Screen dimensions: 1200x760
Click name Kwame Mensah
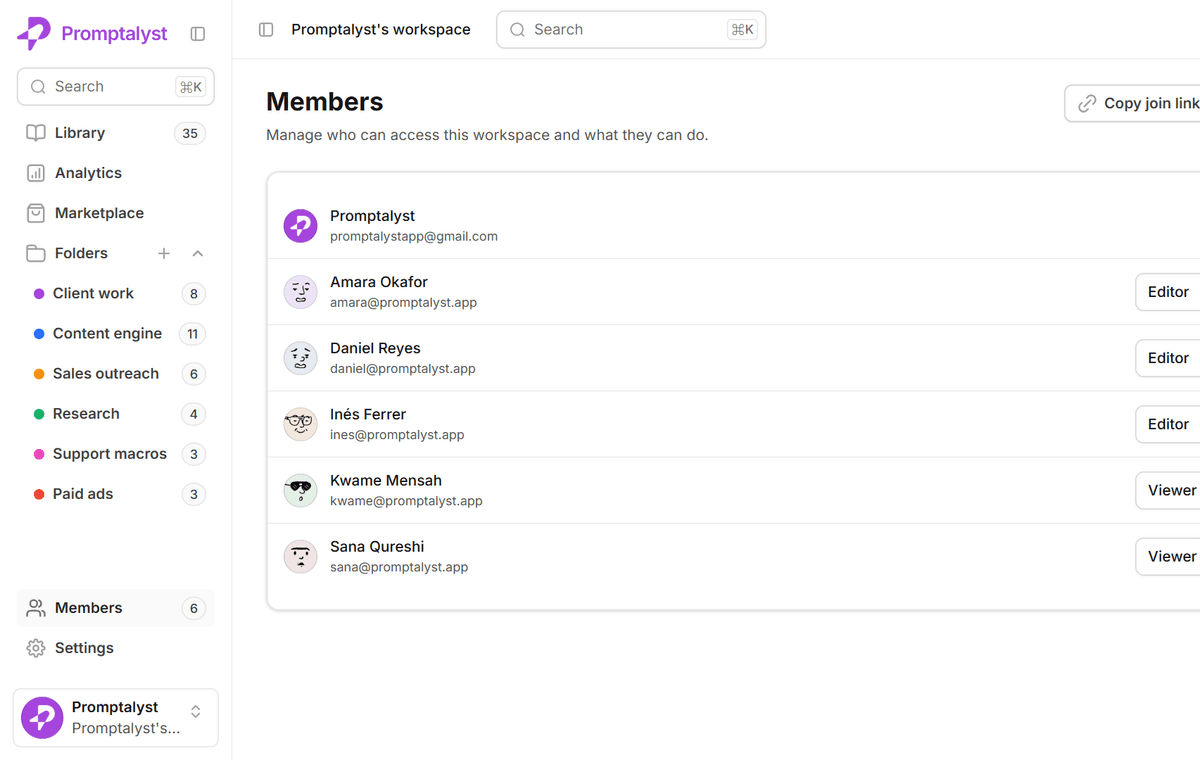tap(386, 480)
